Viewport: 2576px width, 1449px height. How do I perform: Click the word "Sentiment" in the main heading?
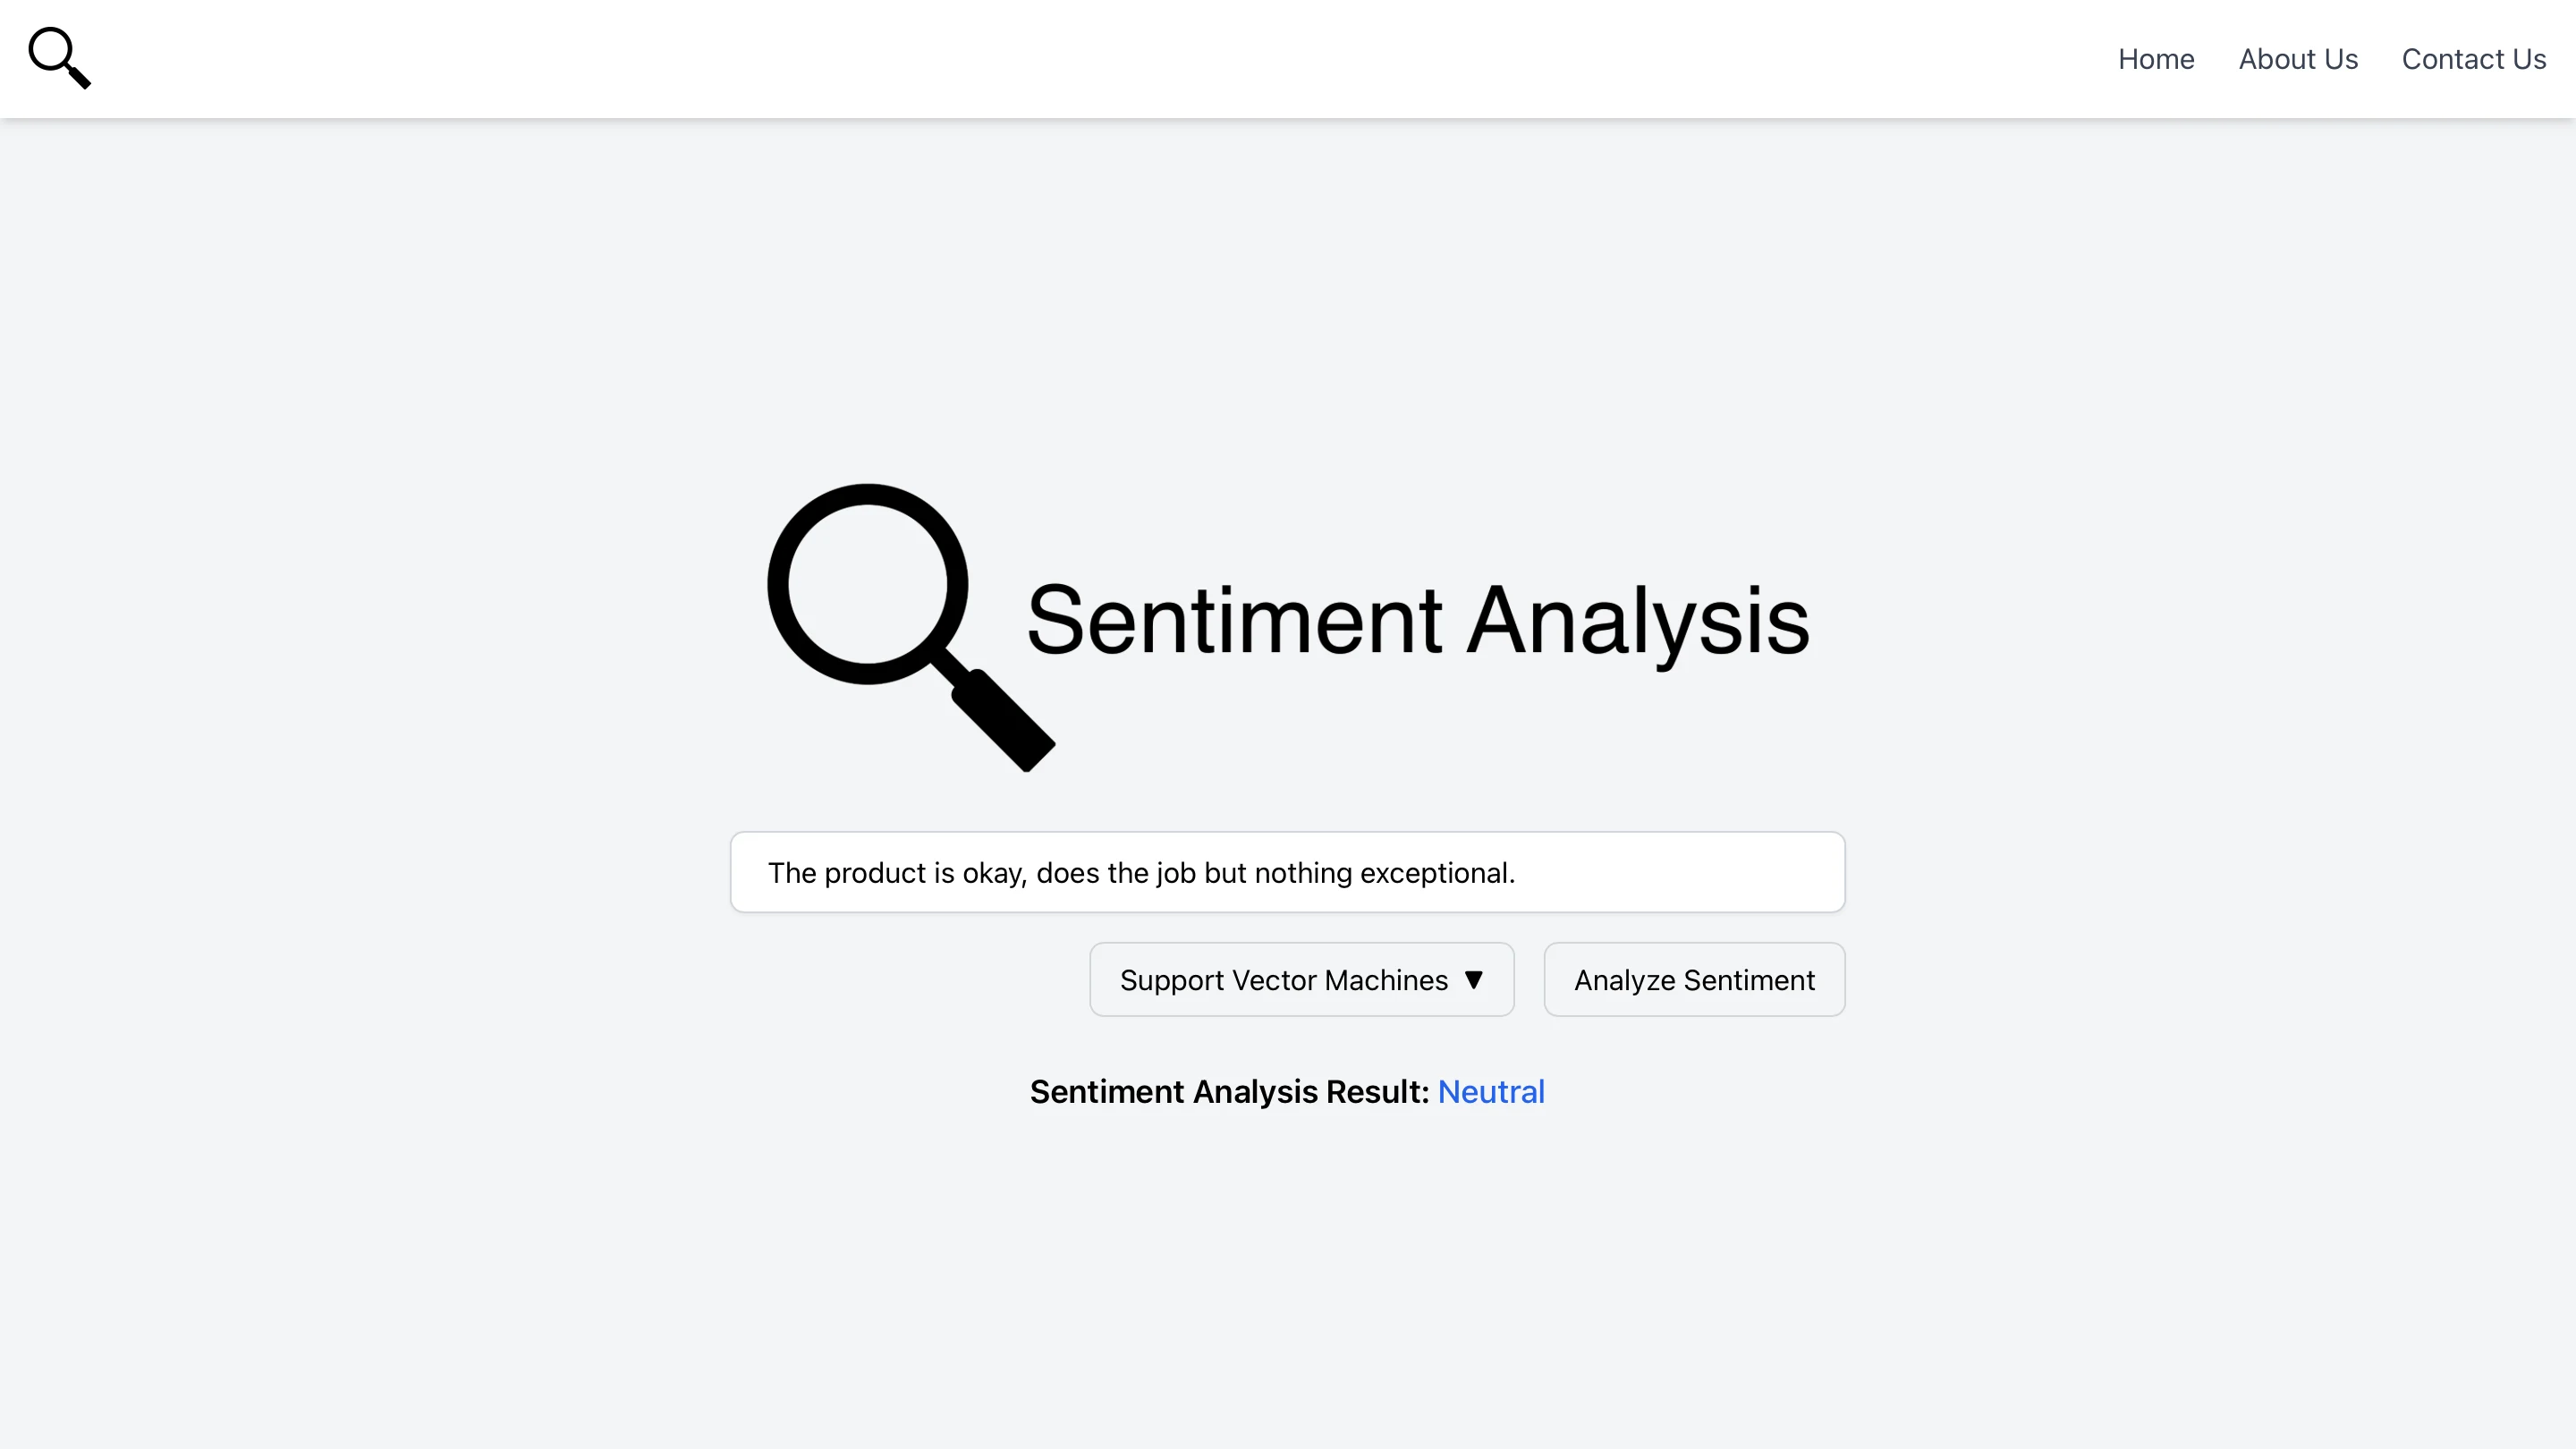[1234, 620]
